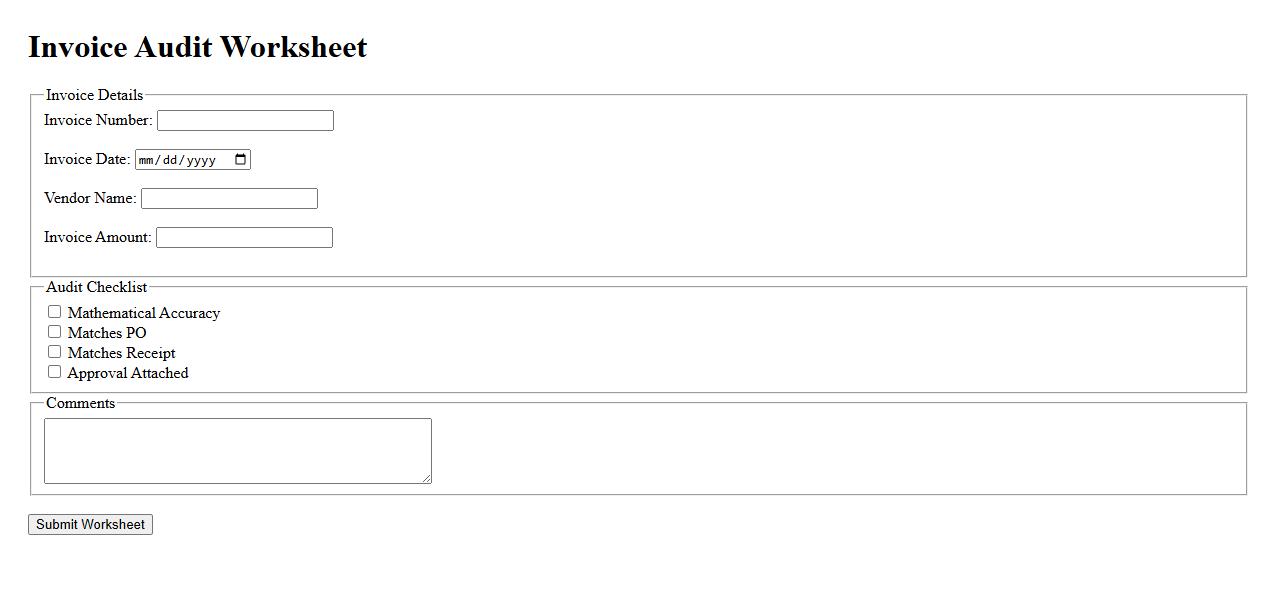Enable the Mathematical Accuracy checkbox

[55, 312]
